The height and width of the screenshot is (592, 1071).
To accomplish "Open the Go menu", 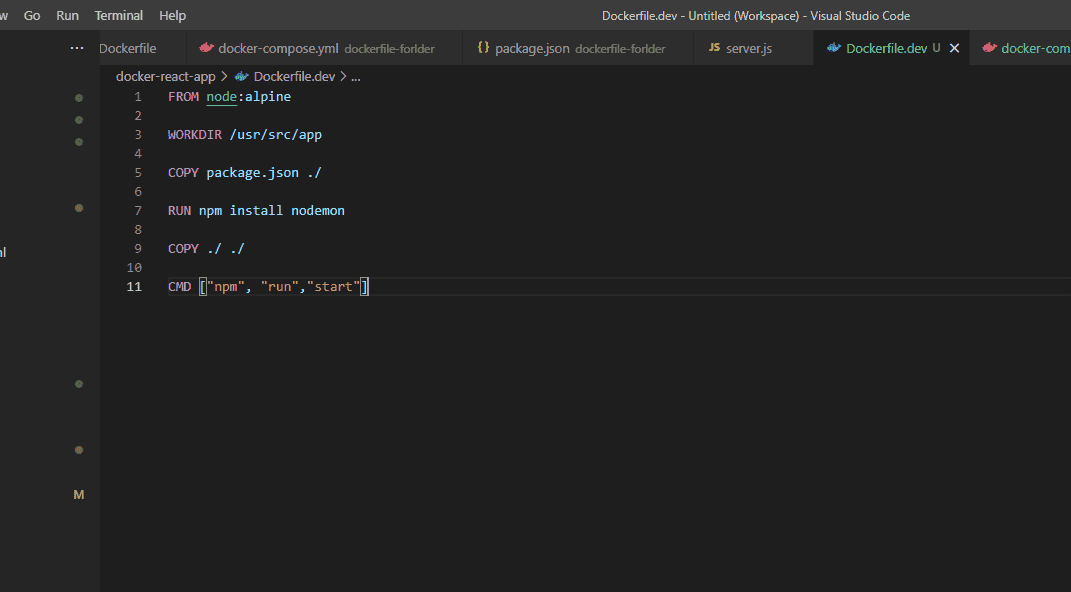I will pos(32,16).
